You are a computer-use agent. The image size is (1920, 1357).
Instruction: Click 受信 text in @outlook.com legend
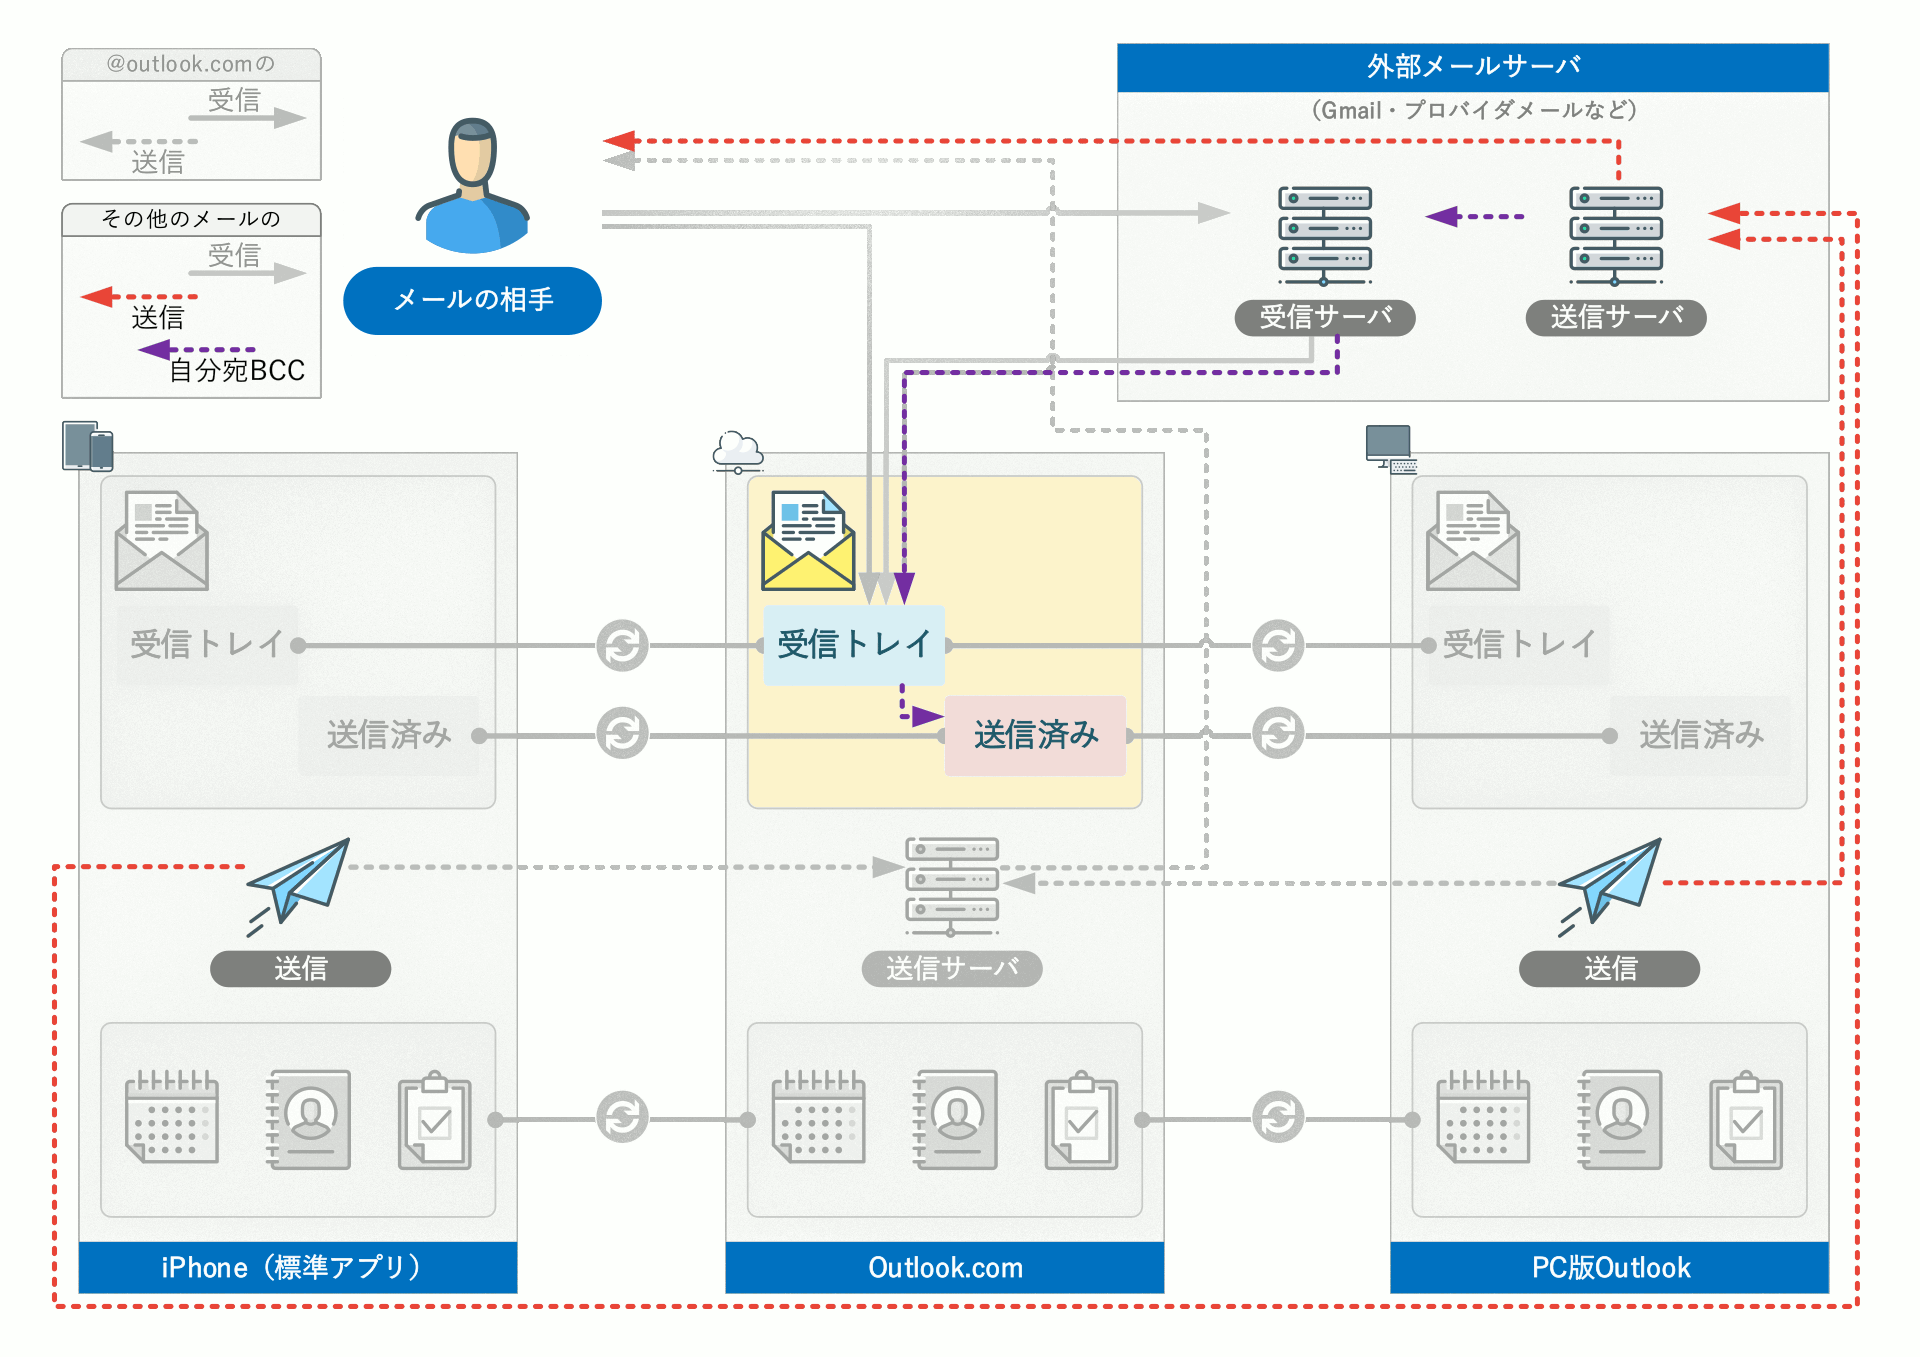[x=234, y=100]
